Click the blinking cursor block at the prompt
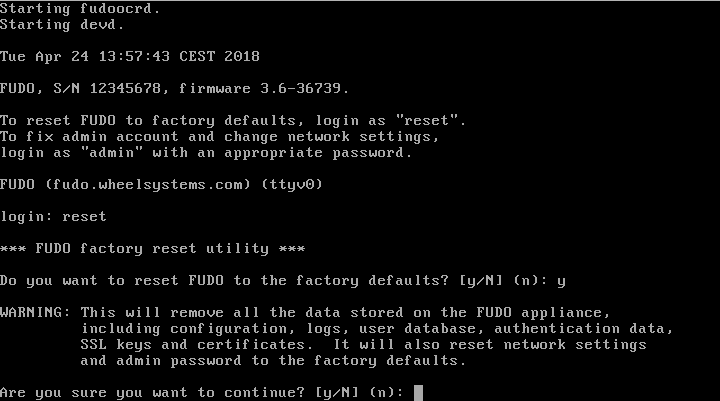This screenshot has width=720, height=401. click(418, 393)
